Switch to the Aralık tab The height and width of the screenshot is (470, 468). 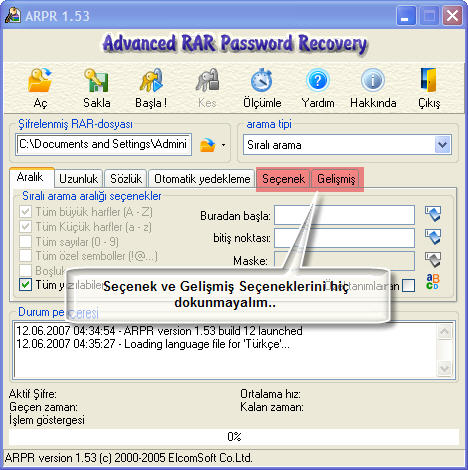tap(31, 177)
